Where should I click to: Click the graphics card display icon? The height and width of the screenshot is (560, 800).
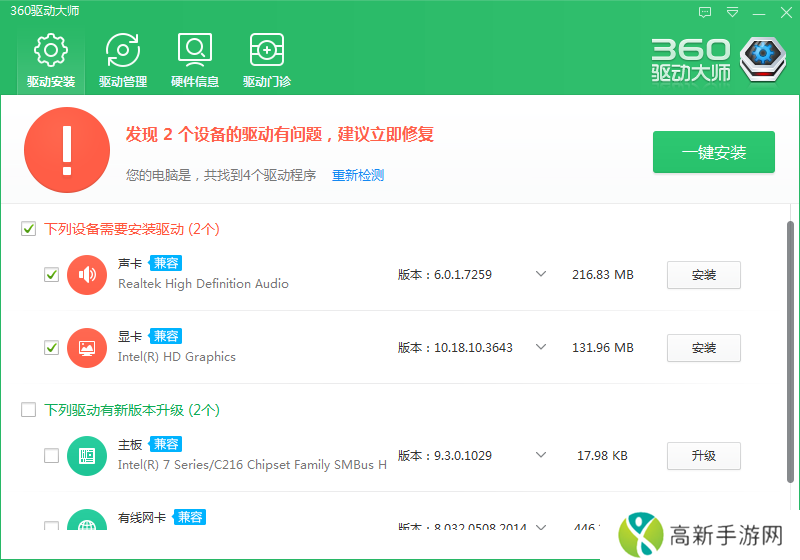87,348
